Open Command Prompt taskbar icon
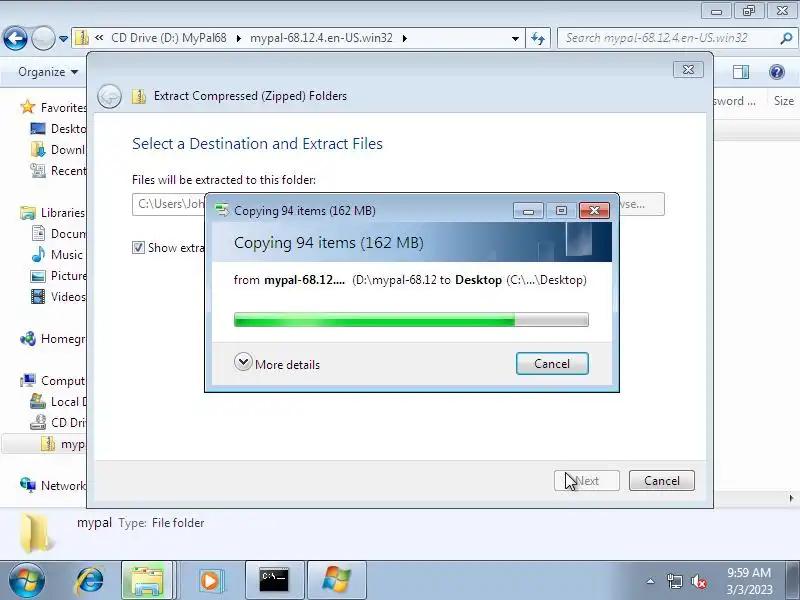 tap(274, 581)
